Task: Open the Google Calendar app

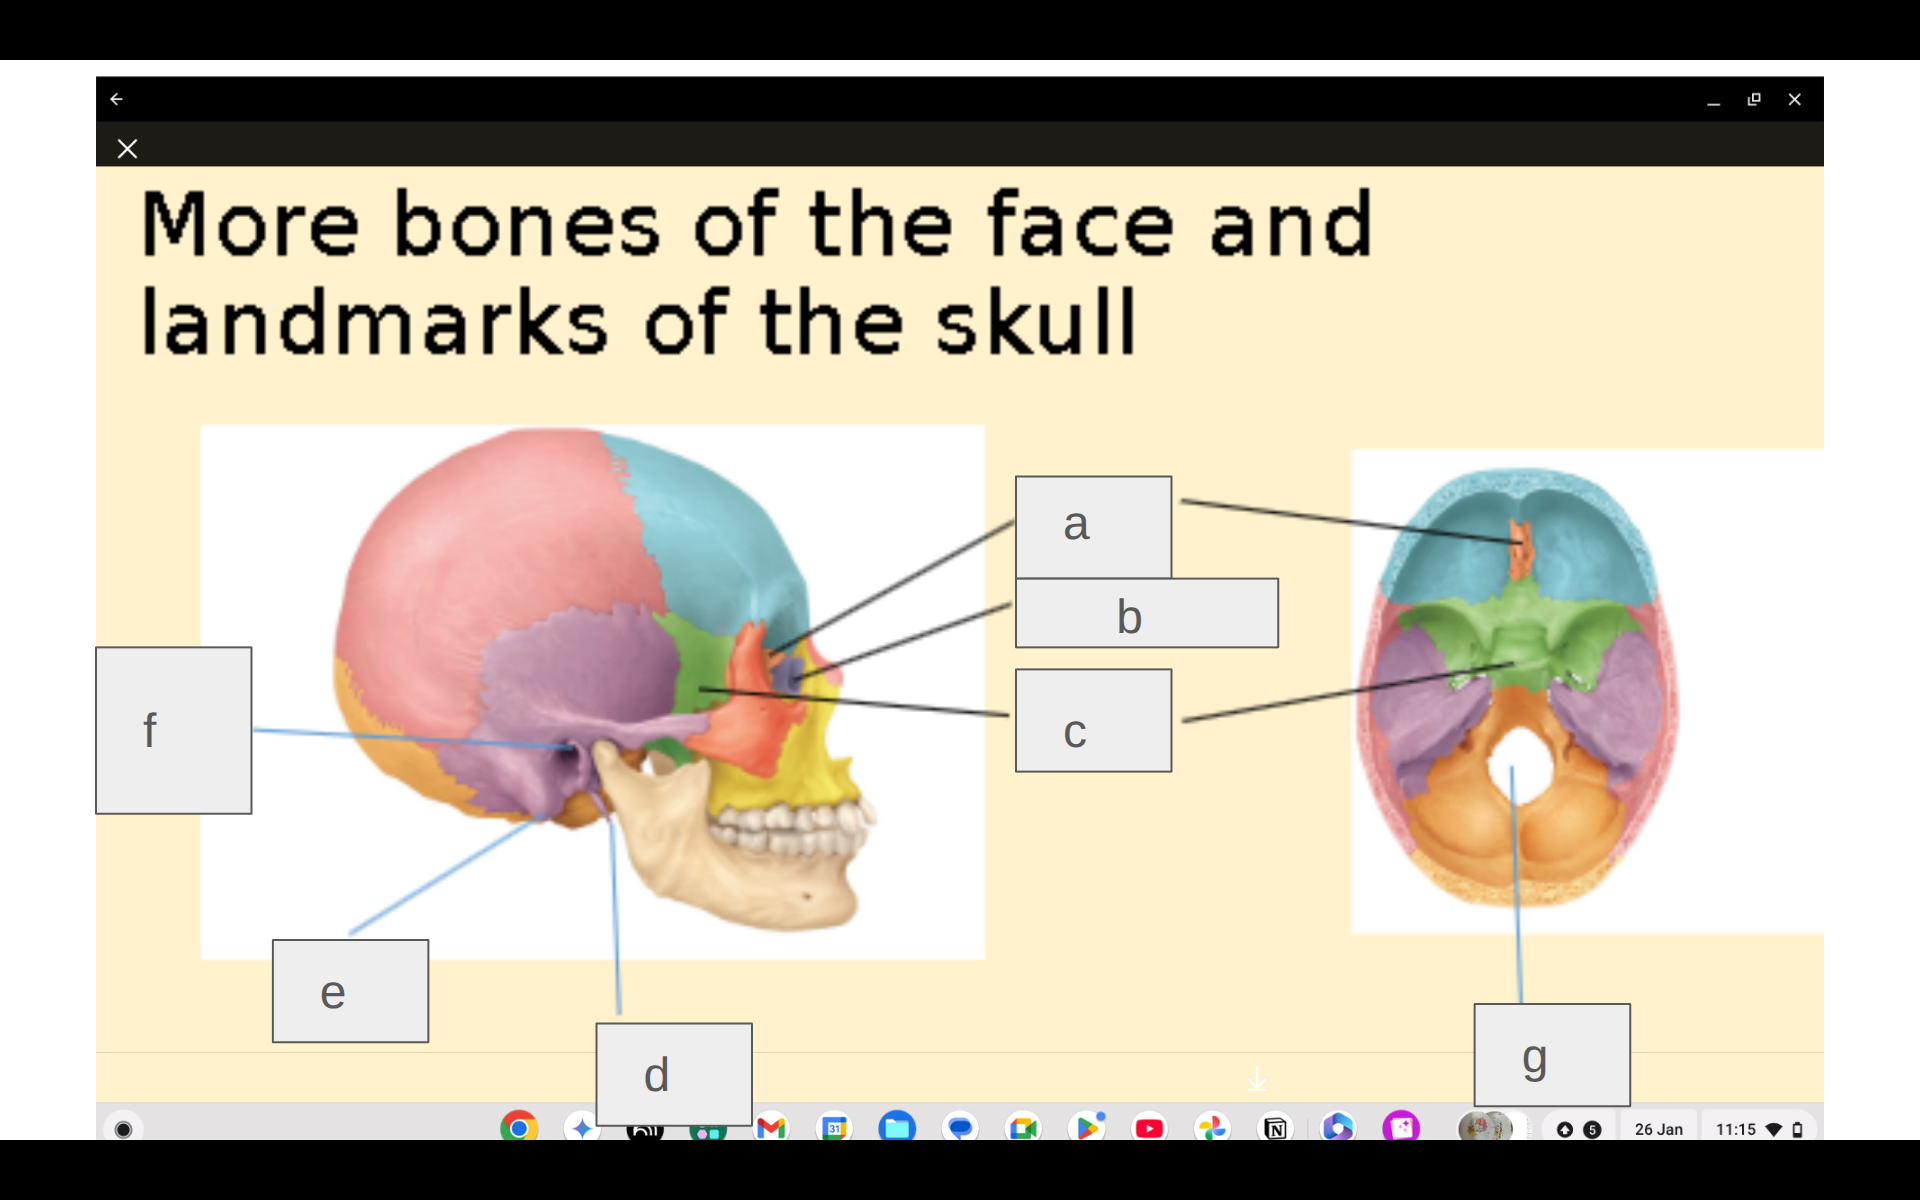Action: coord(835,1128)
